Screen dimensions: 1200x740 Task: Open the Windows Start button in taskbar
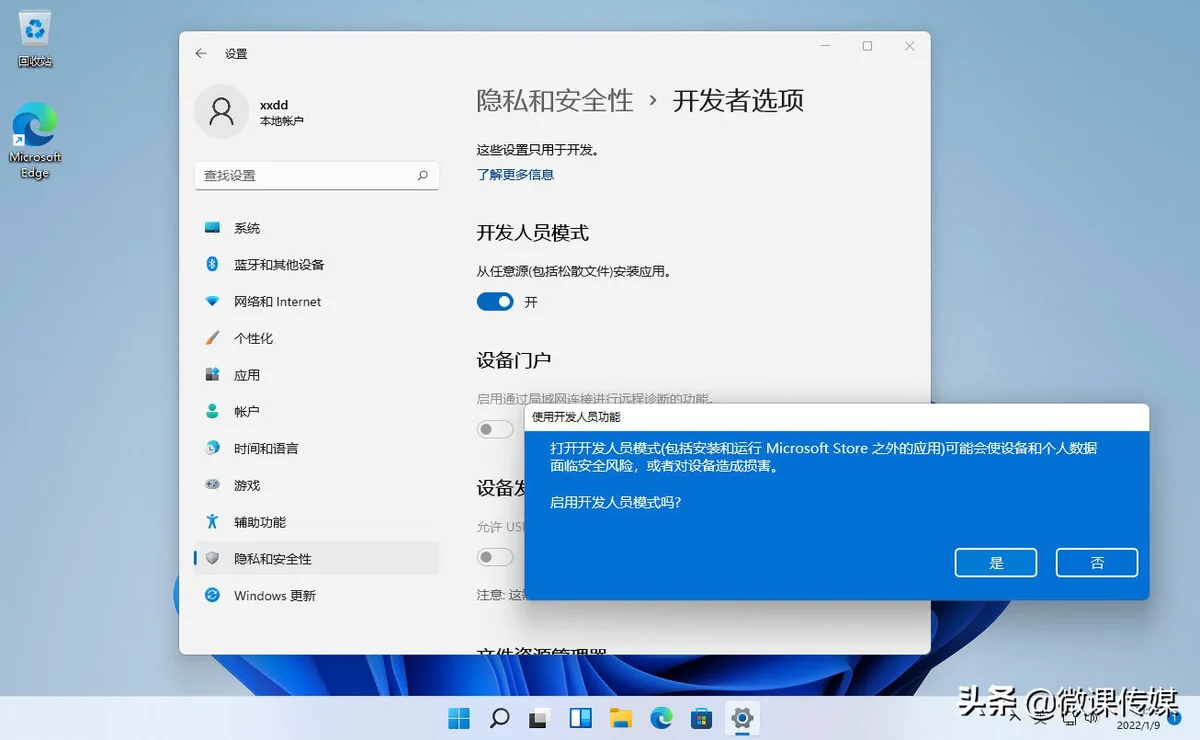[459, 717]
